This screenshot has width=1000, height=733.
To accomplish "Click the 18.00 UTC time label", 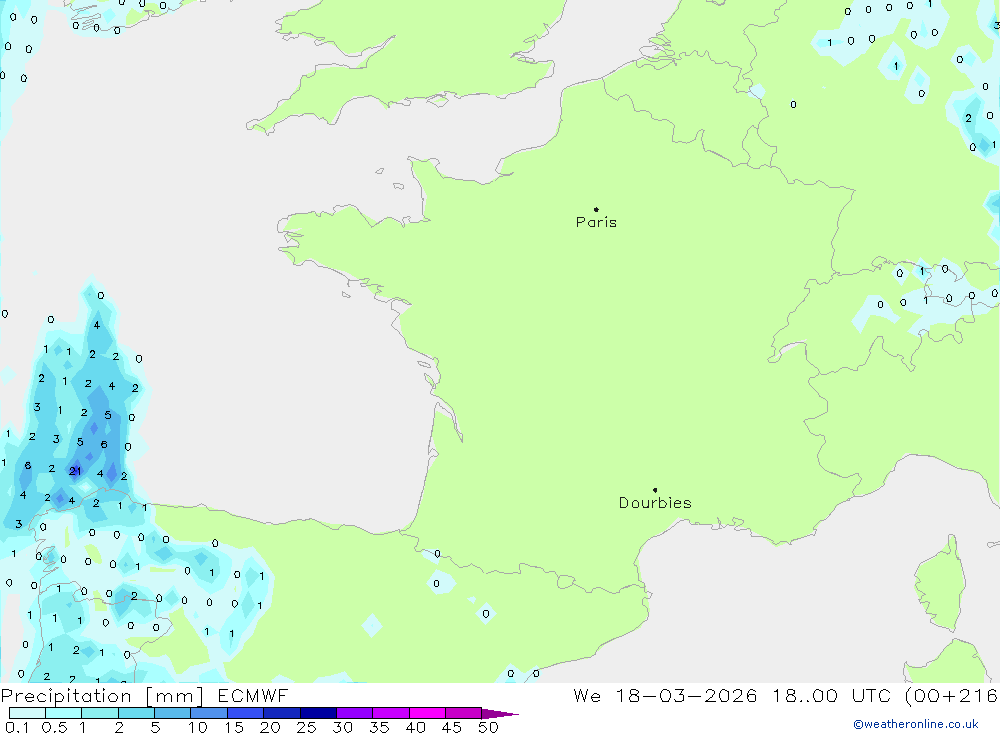I will pos(832,695).
